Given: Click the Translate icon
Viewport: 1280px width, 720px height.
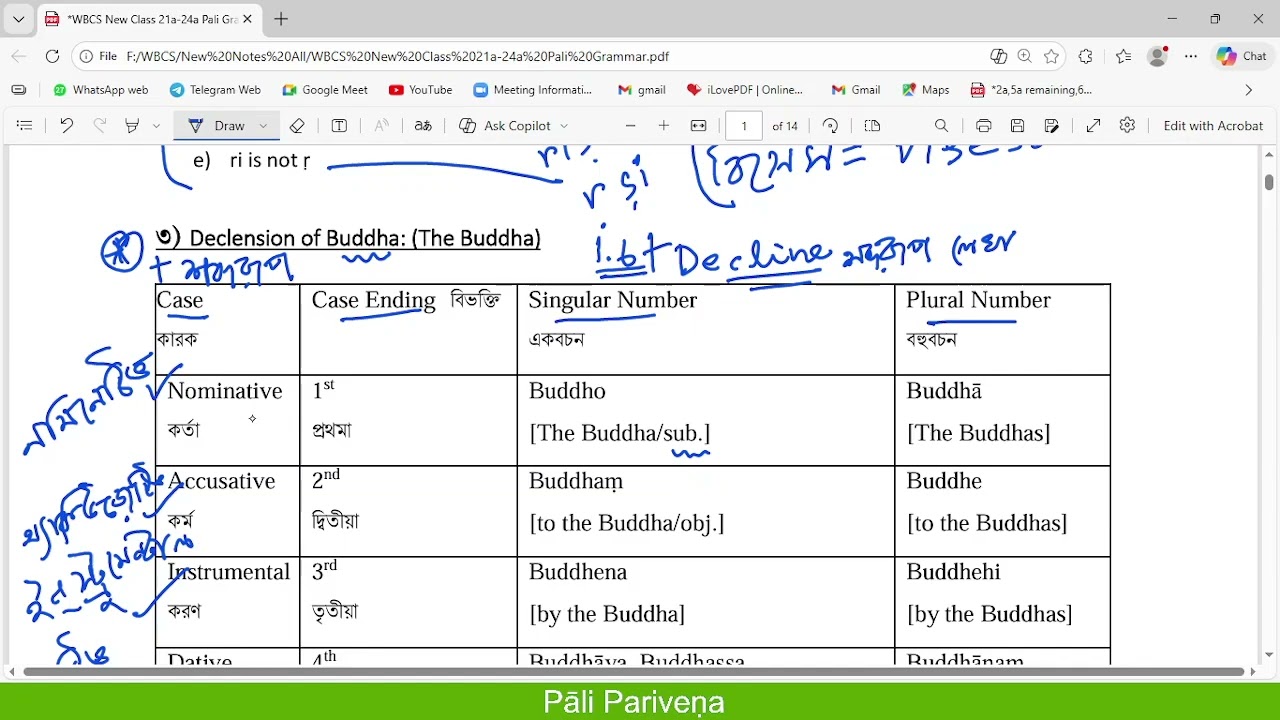Looking at the screenshot, I should click(x=423, y=126).
